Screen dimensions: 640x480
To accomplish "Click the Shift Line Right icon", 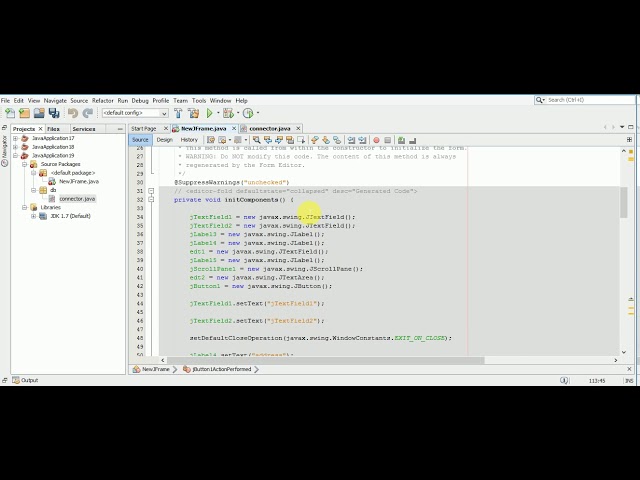I will click(362, 140).
